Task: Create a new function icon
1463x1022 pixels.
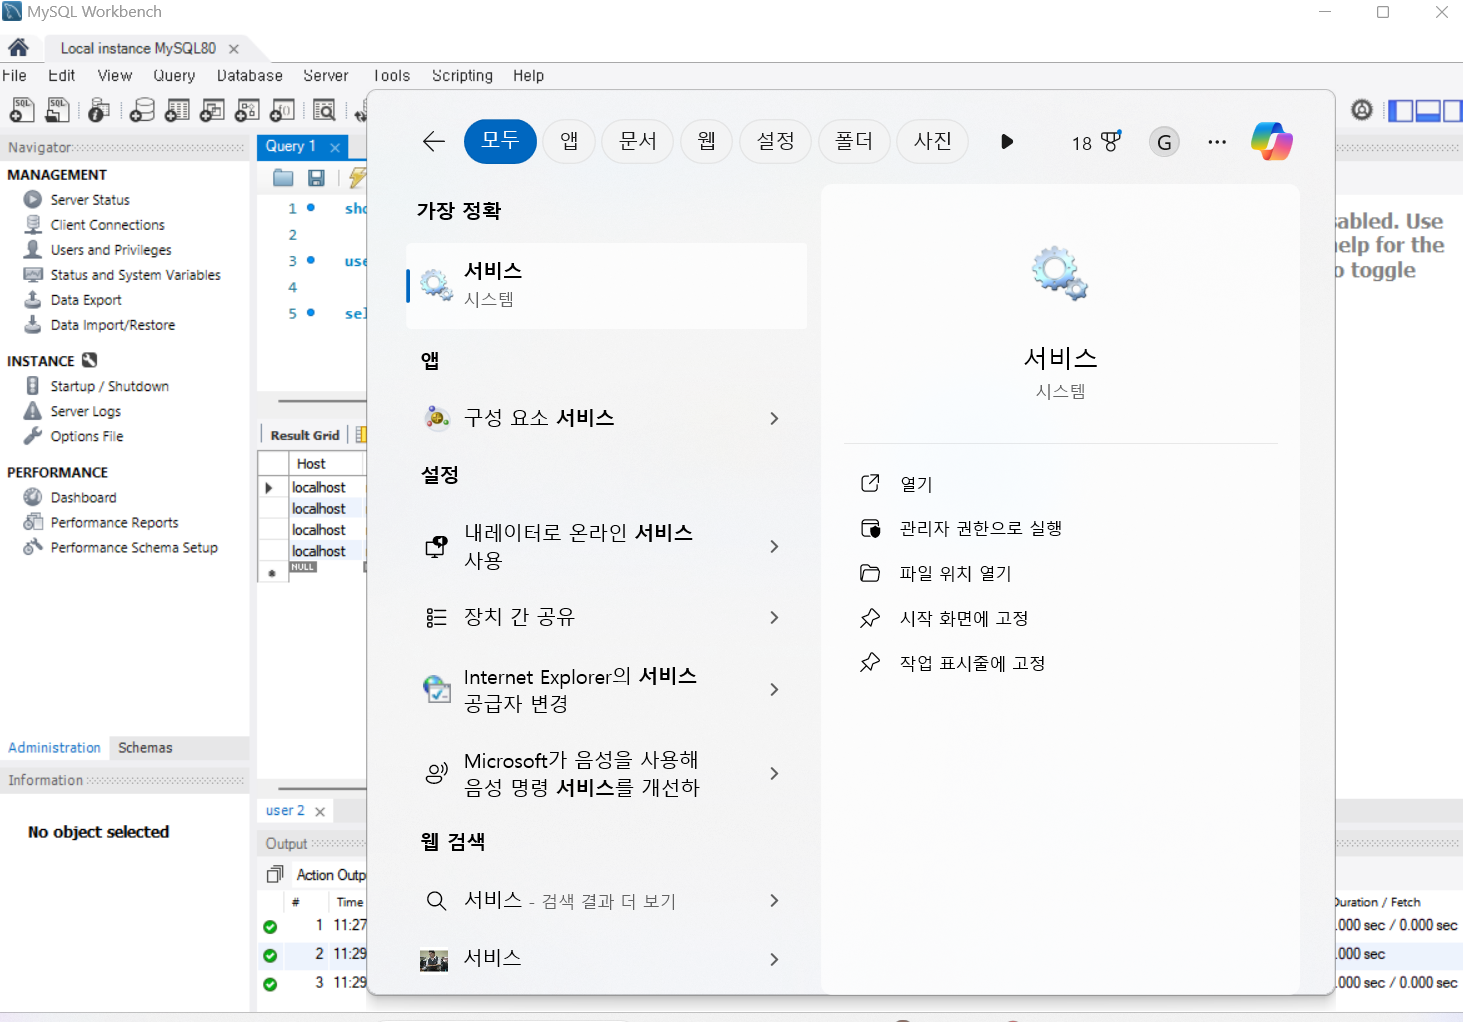Action: pos(282,110)
